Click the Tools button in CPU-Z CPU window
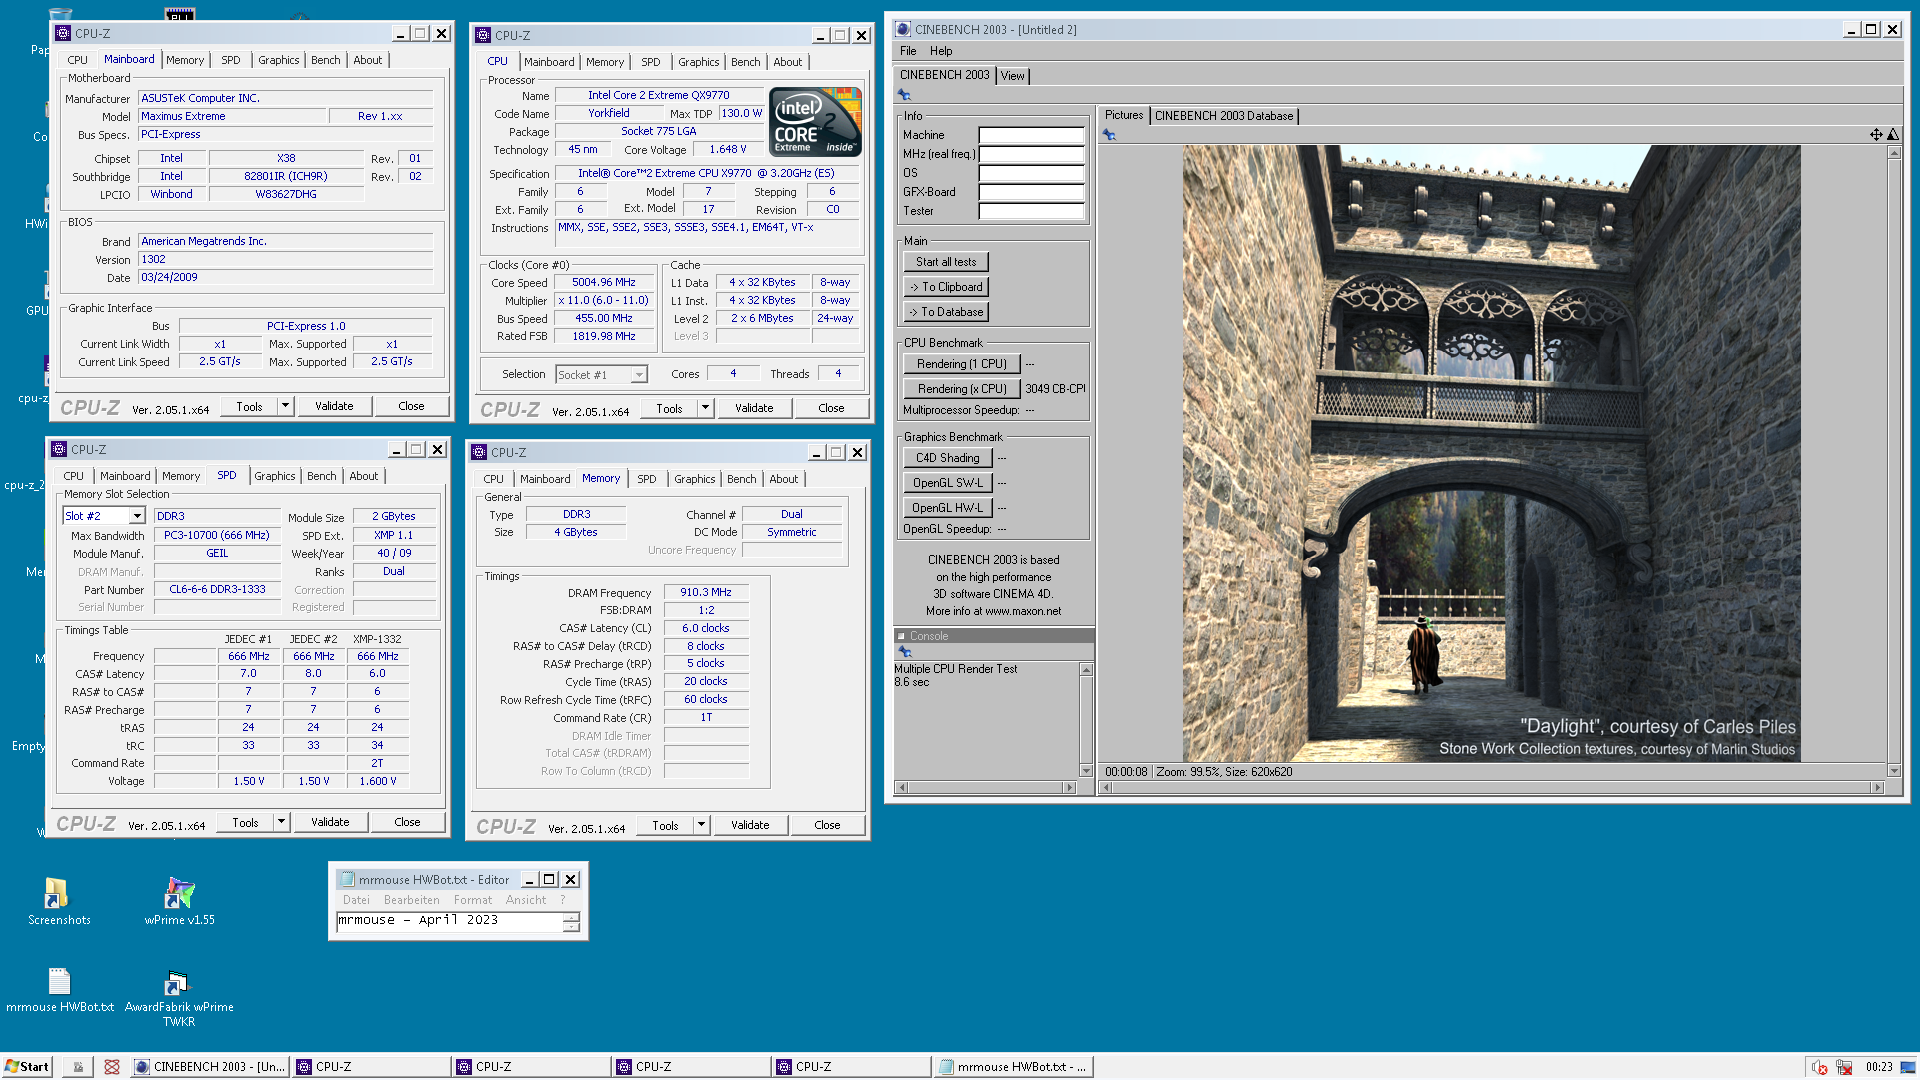 [669, 408]
